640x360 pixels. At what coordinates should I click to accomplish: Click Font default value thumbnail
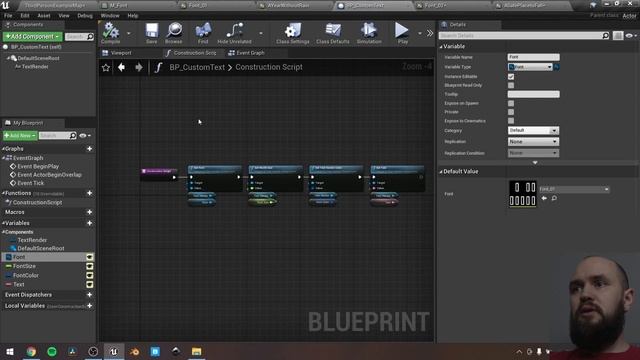(x=522, y=193)
